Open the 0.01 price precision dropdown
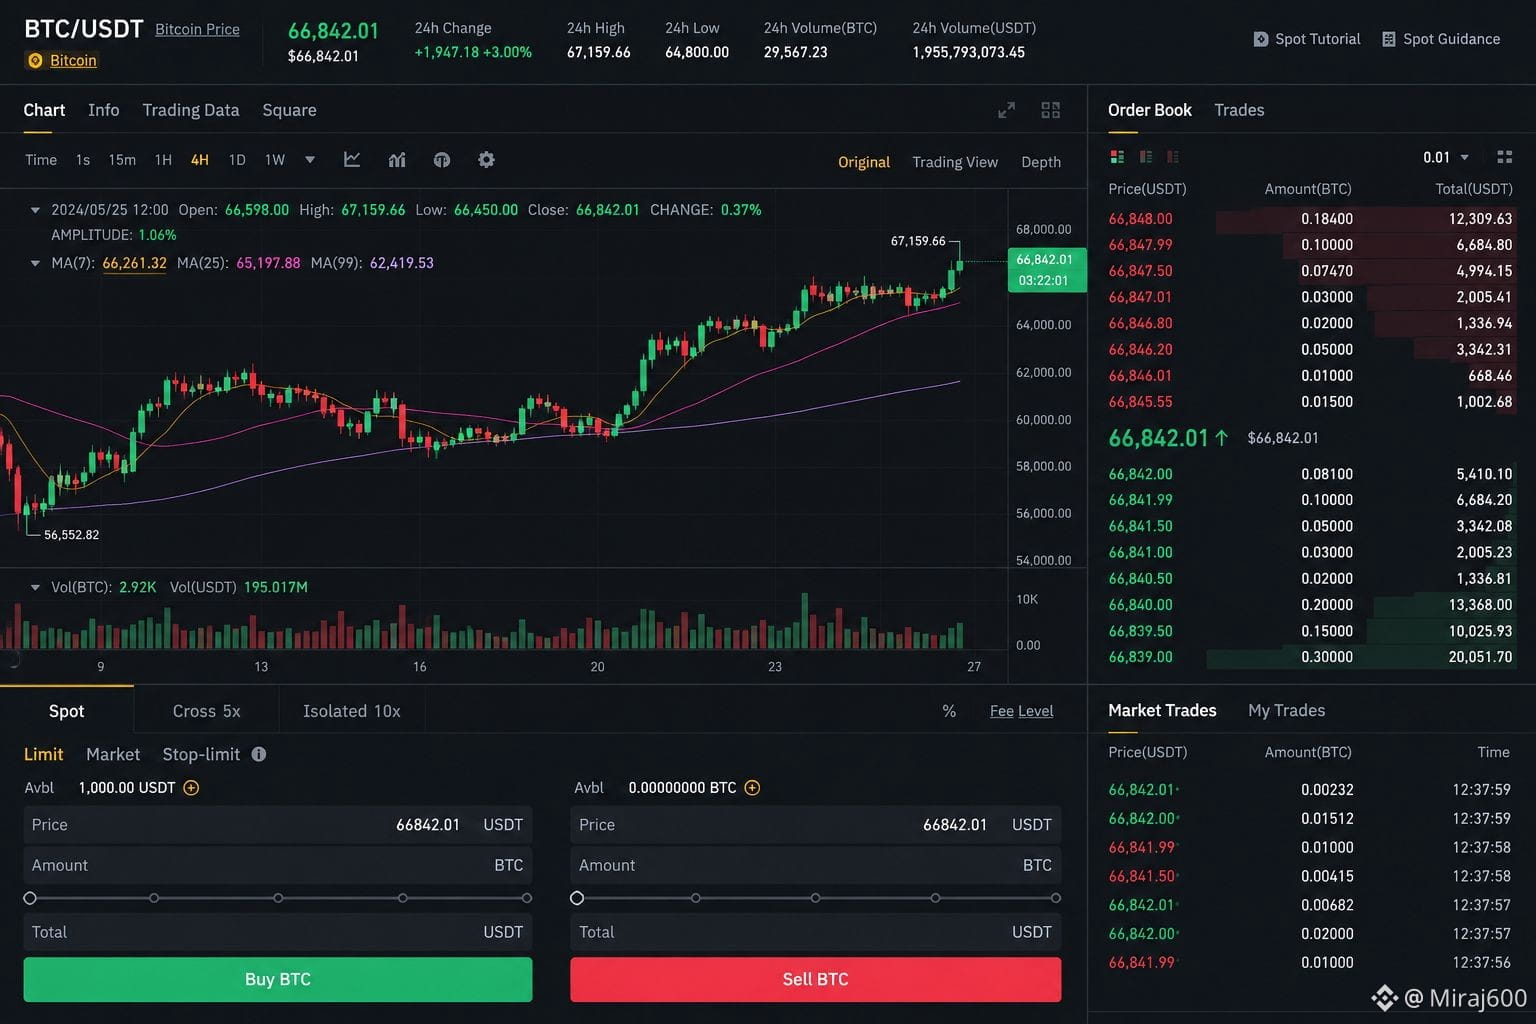The height and width of the screenshot is (1024, 1536). 1446,157
